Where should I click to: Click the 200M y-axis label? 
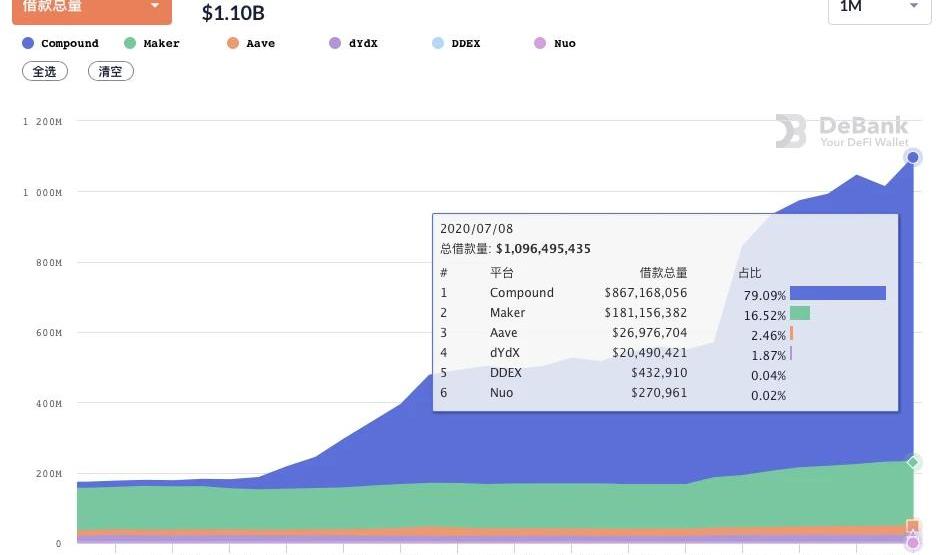49,474
